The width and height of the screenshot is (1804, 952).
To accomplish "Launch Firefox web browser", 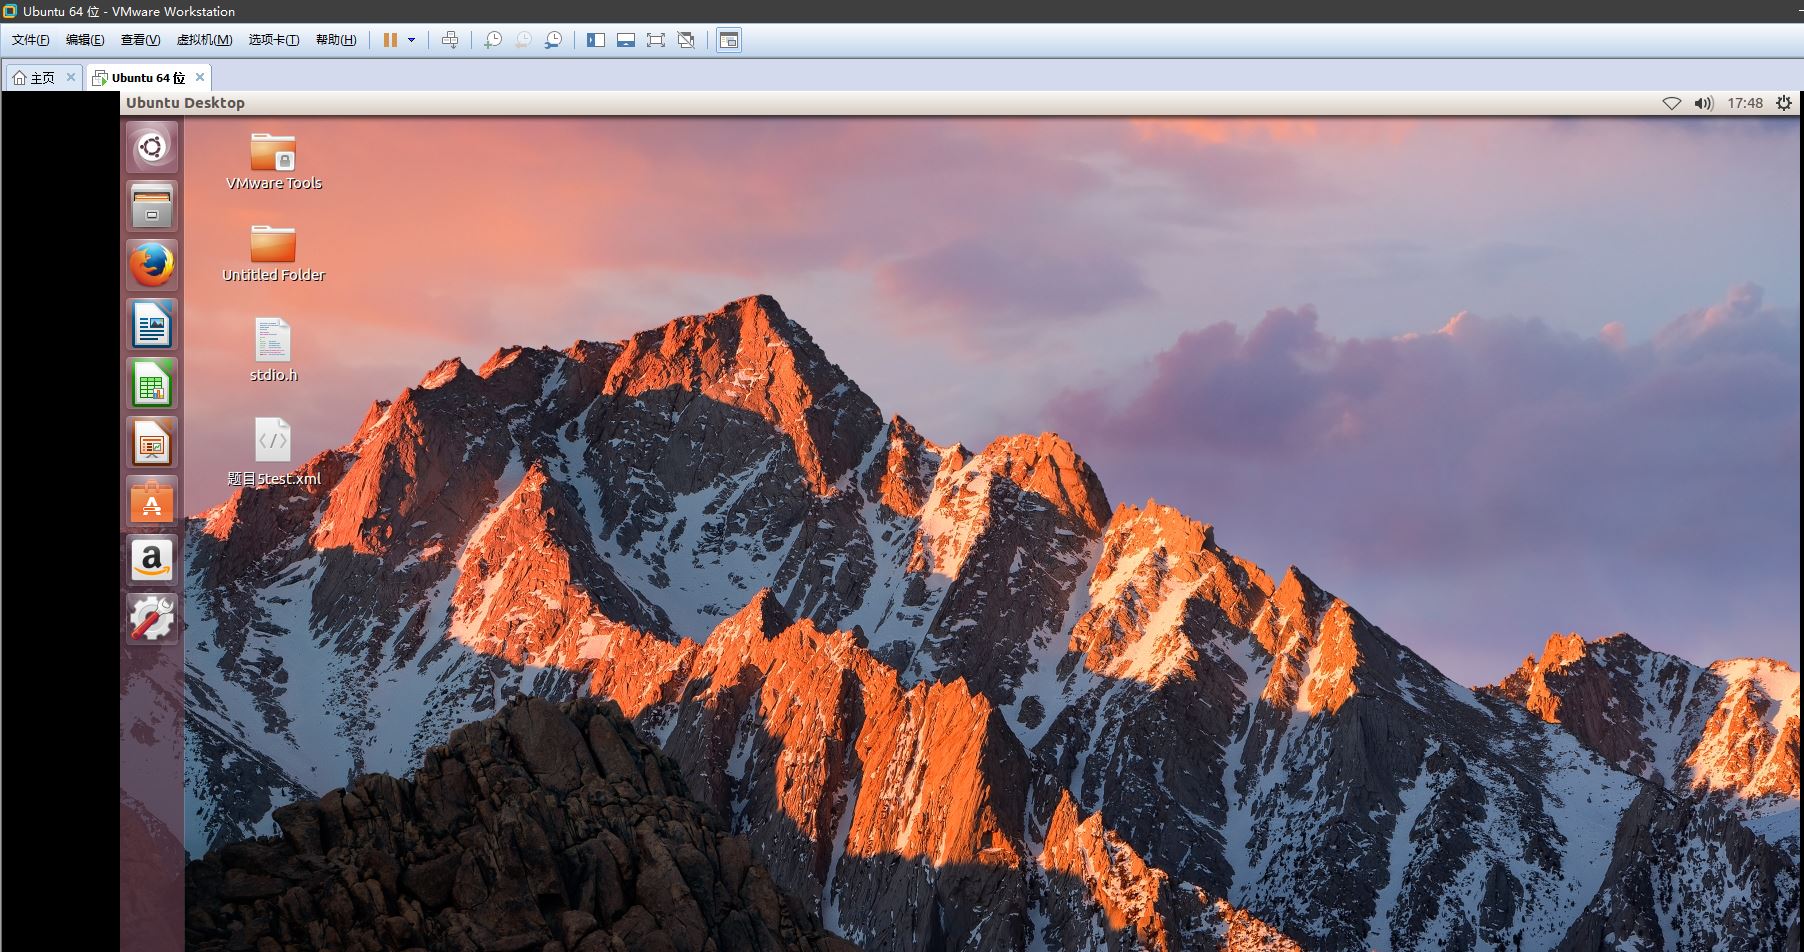I will coord(152,265).
